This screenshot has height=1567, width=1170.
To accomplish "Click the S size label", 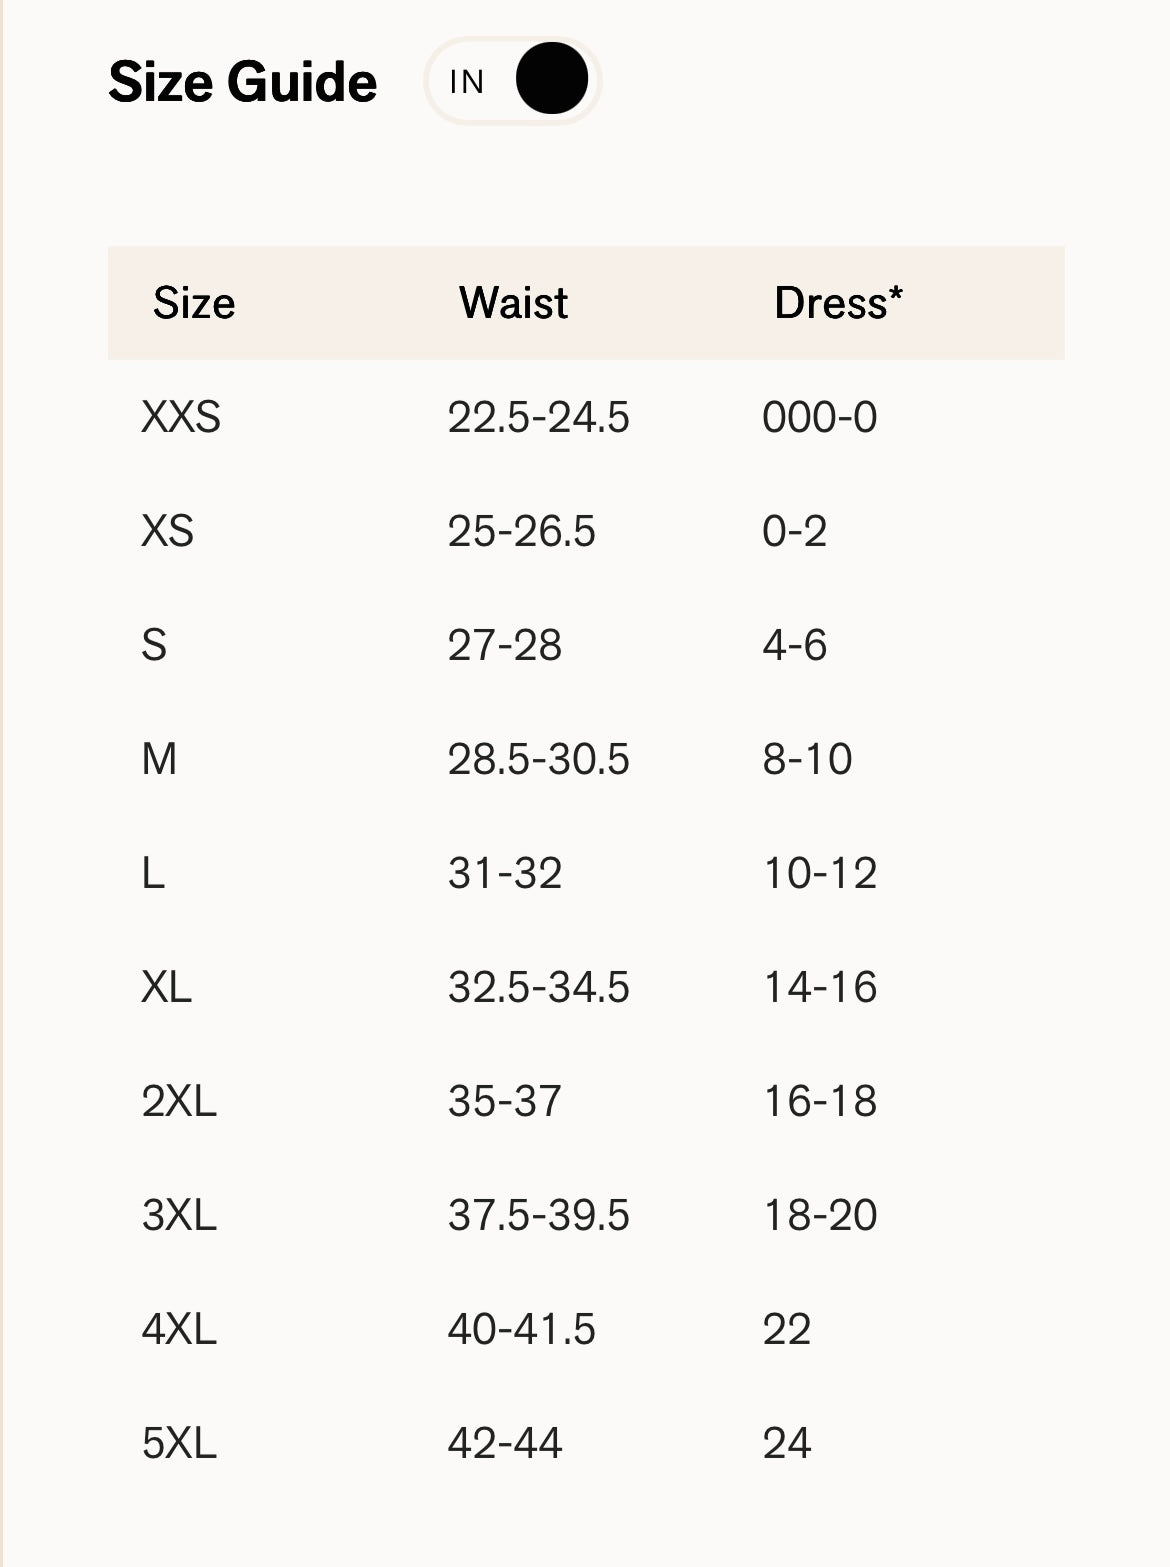I will (x=154, y=646).
